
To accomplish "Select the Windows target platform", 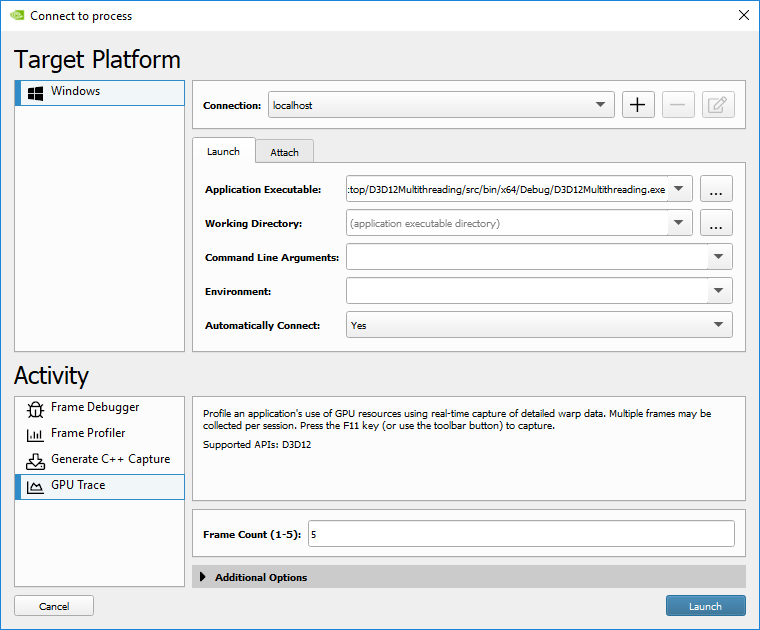I will 76,92.
